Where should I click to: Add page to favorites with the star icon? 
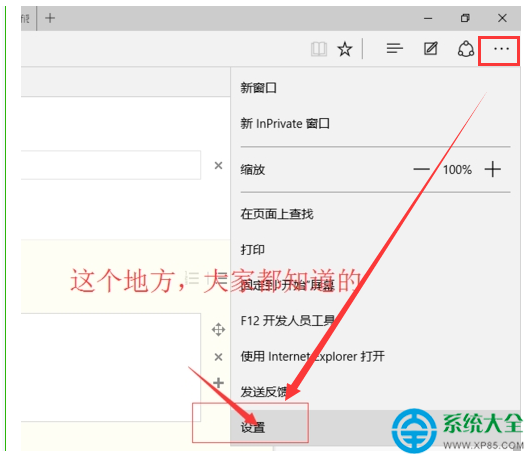click(x=345, y=49)
